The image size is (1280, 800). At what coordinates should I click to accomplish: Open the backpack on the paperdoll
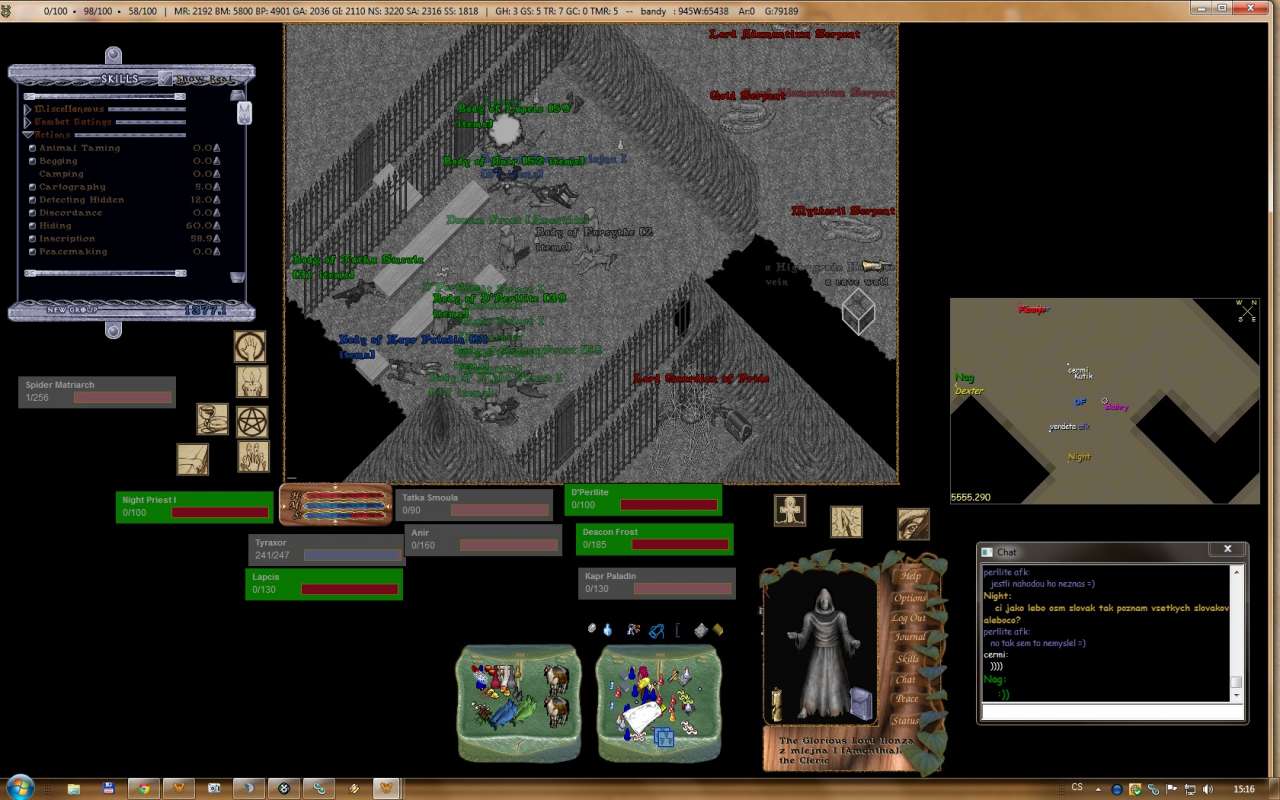[859, 703]
